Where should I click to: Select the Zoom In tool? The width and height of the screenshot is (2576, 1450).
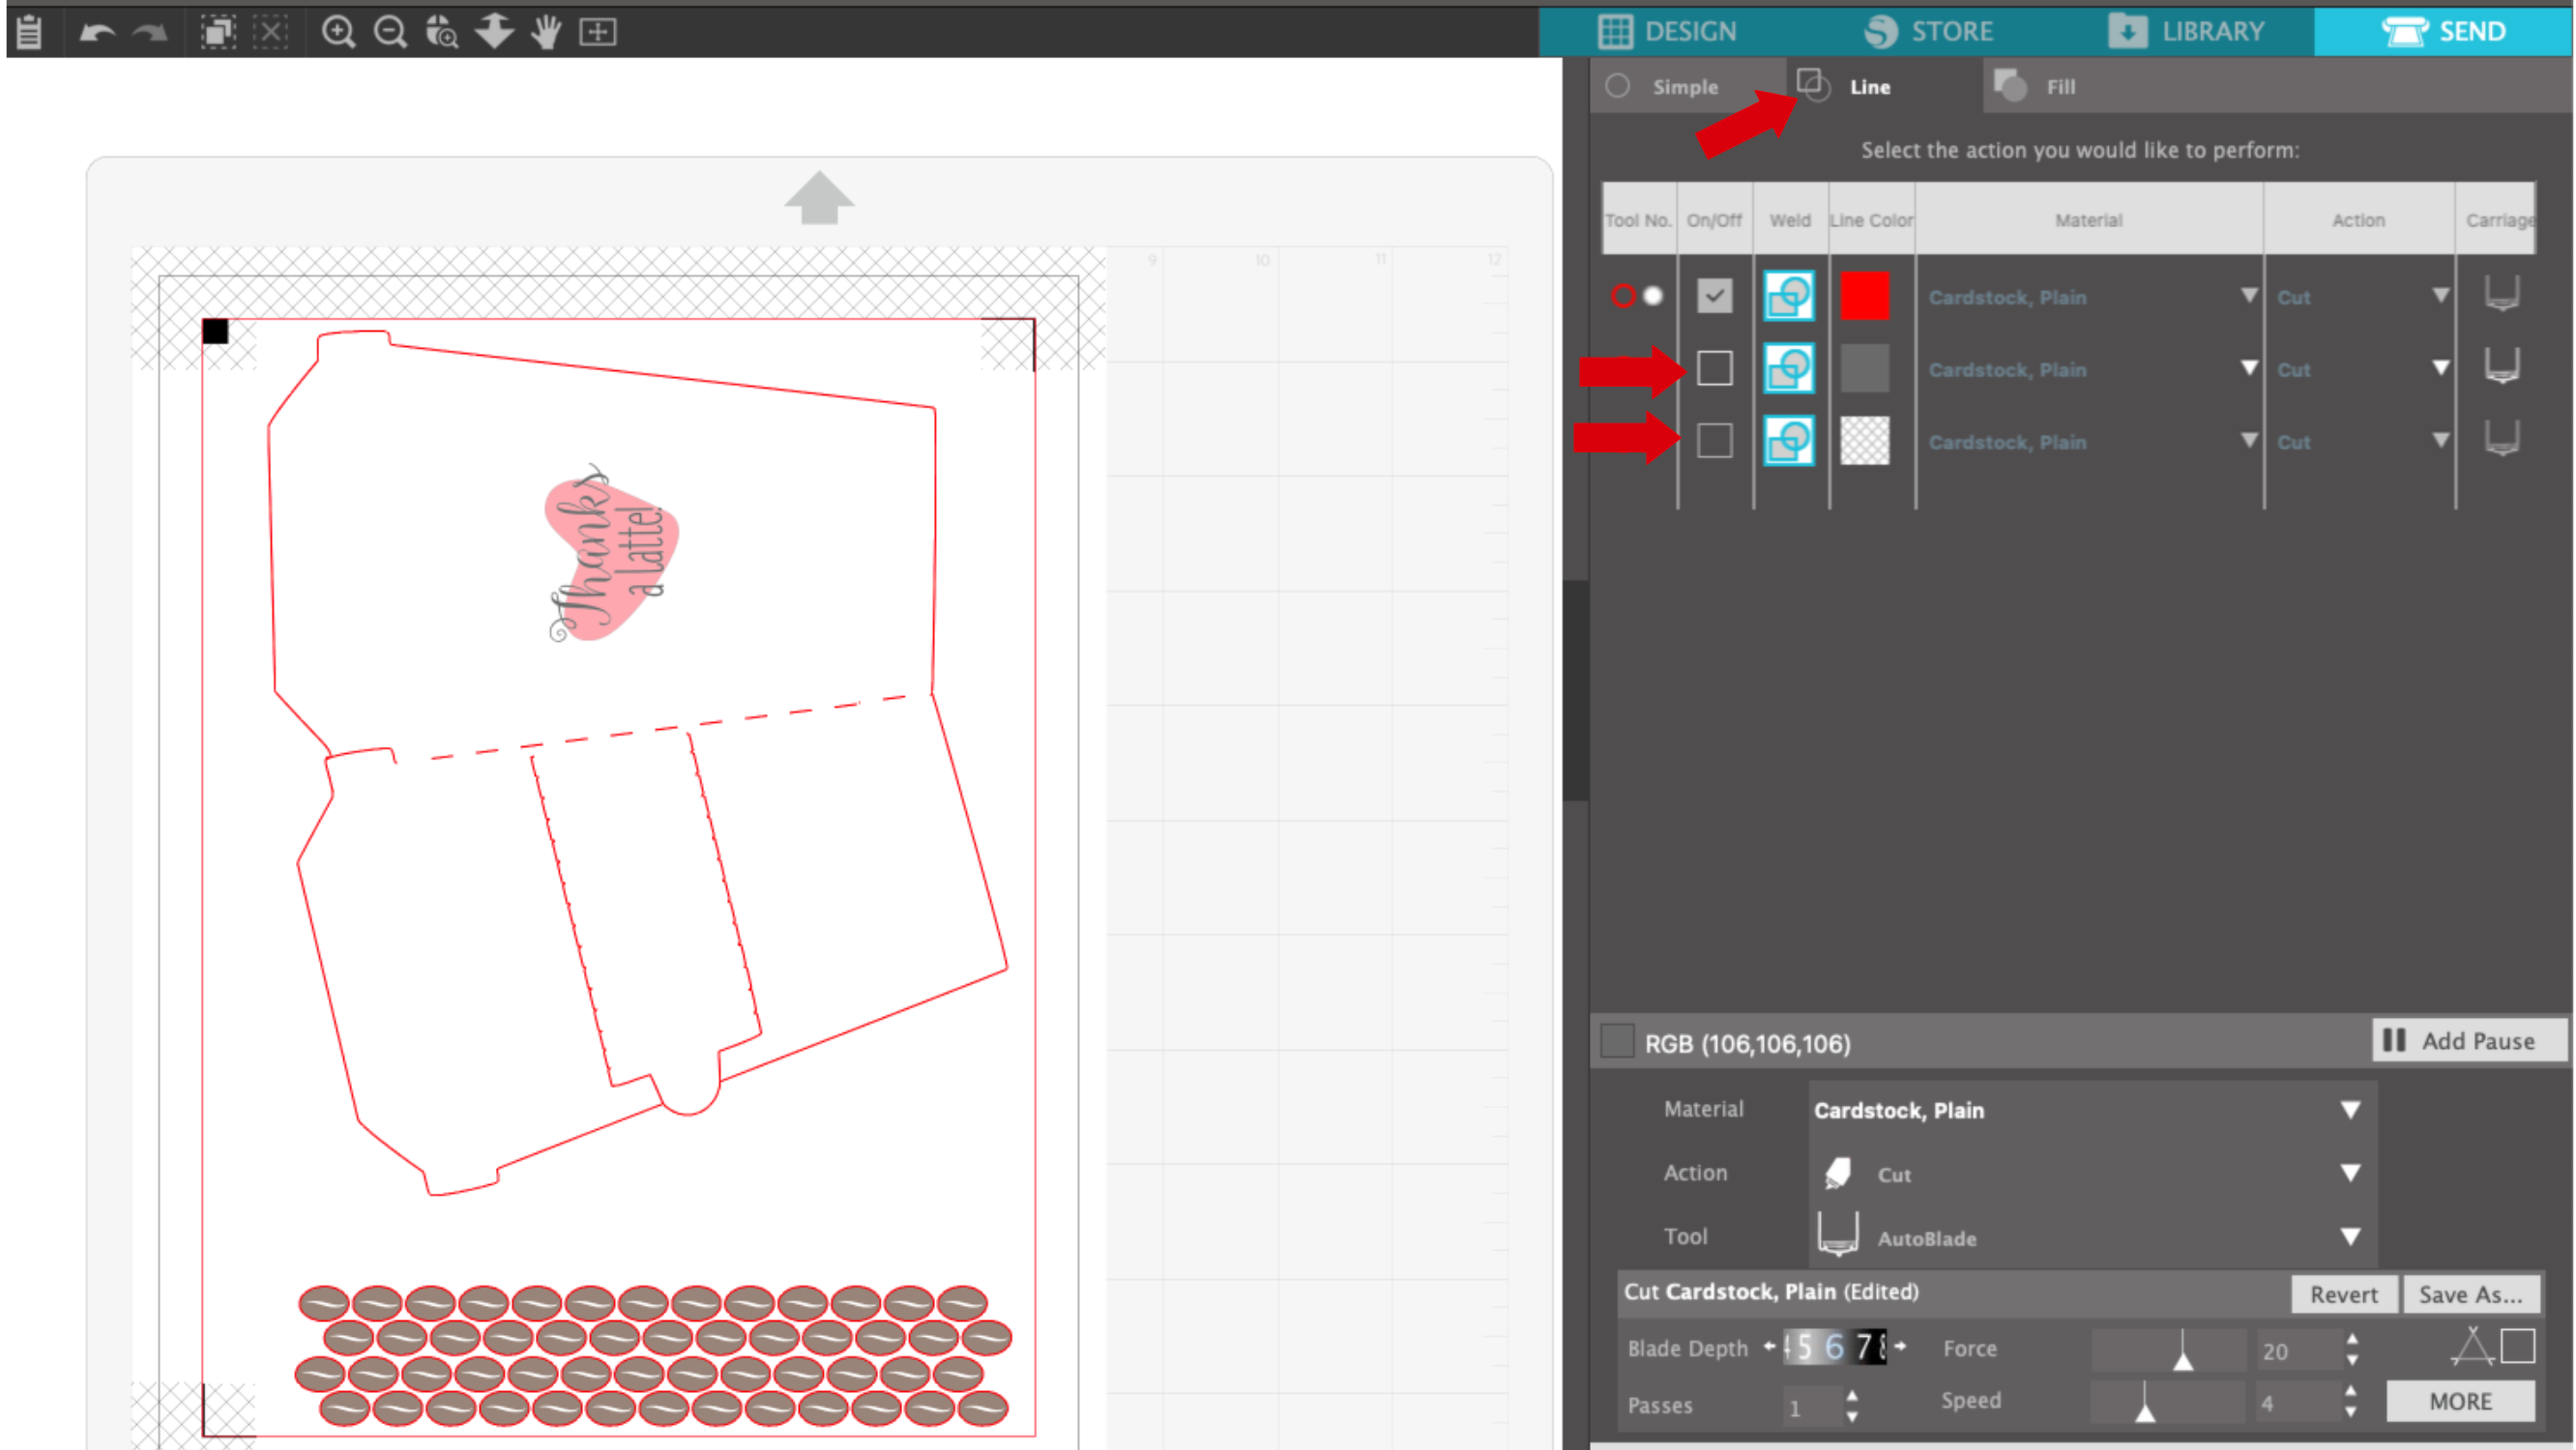click(340, 32)
